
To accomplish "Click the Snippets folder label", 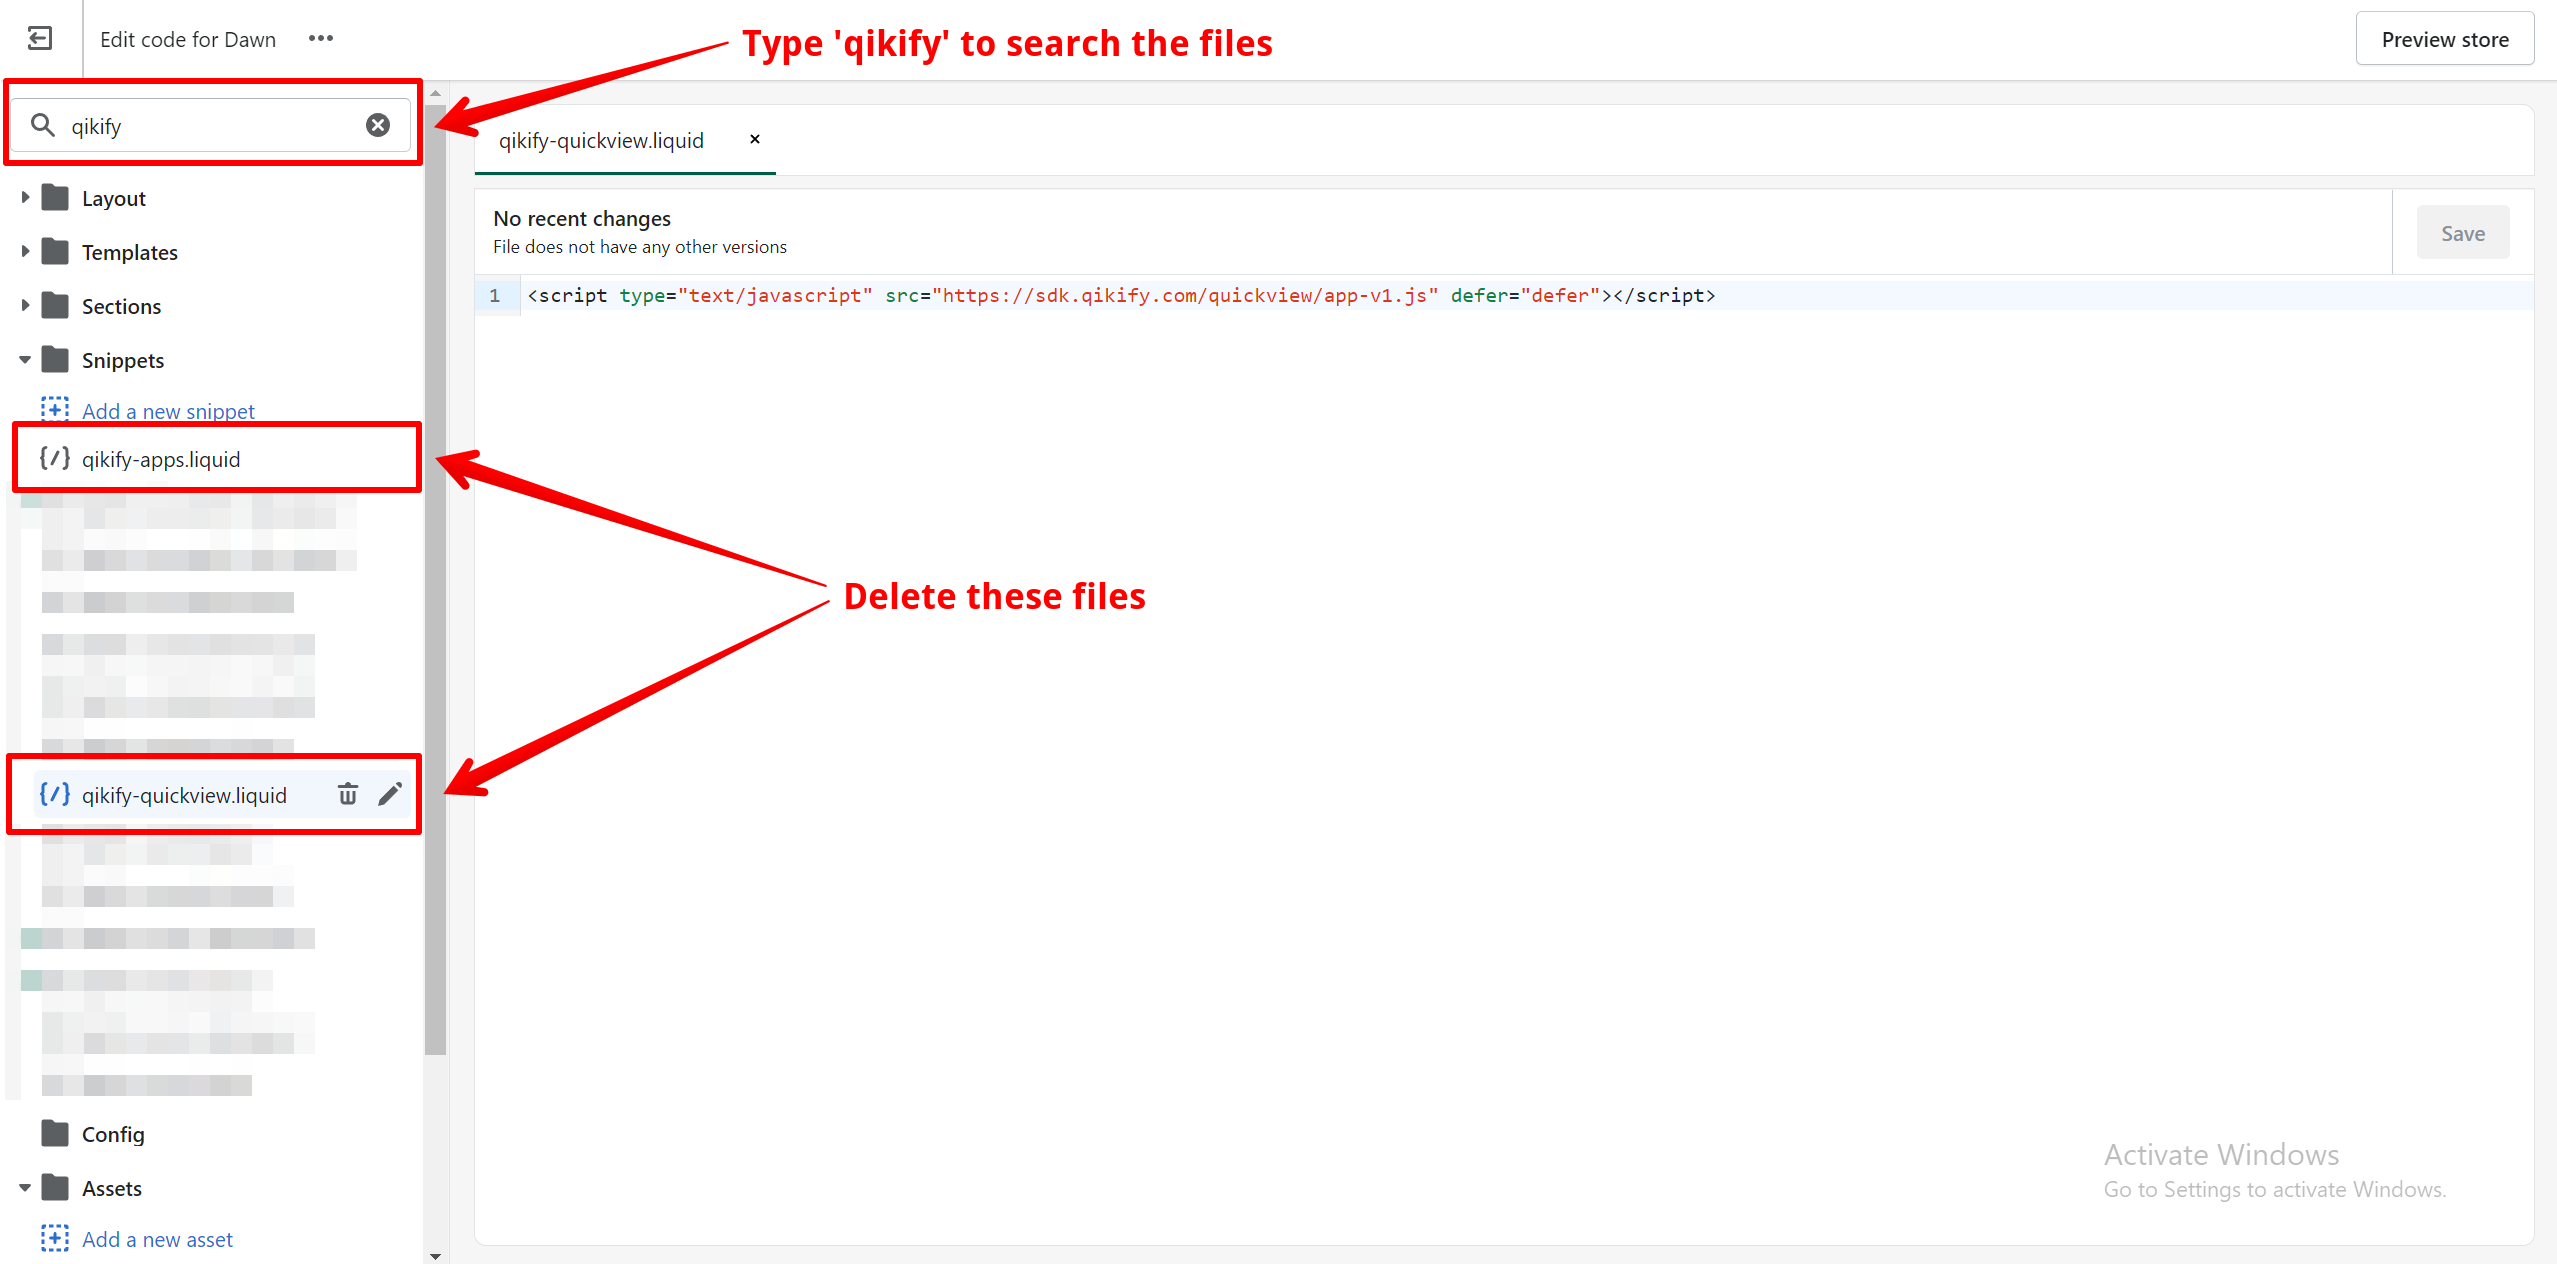I will 123,360.
